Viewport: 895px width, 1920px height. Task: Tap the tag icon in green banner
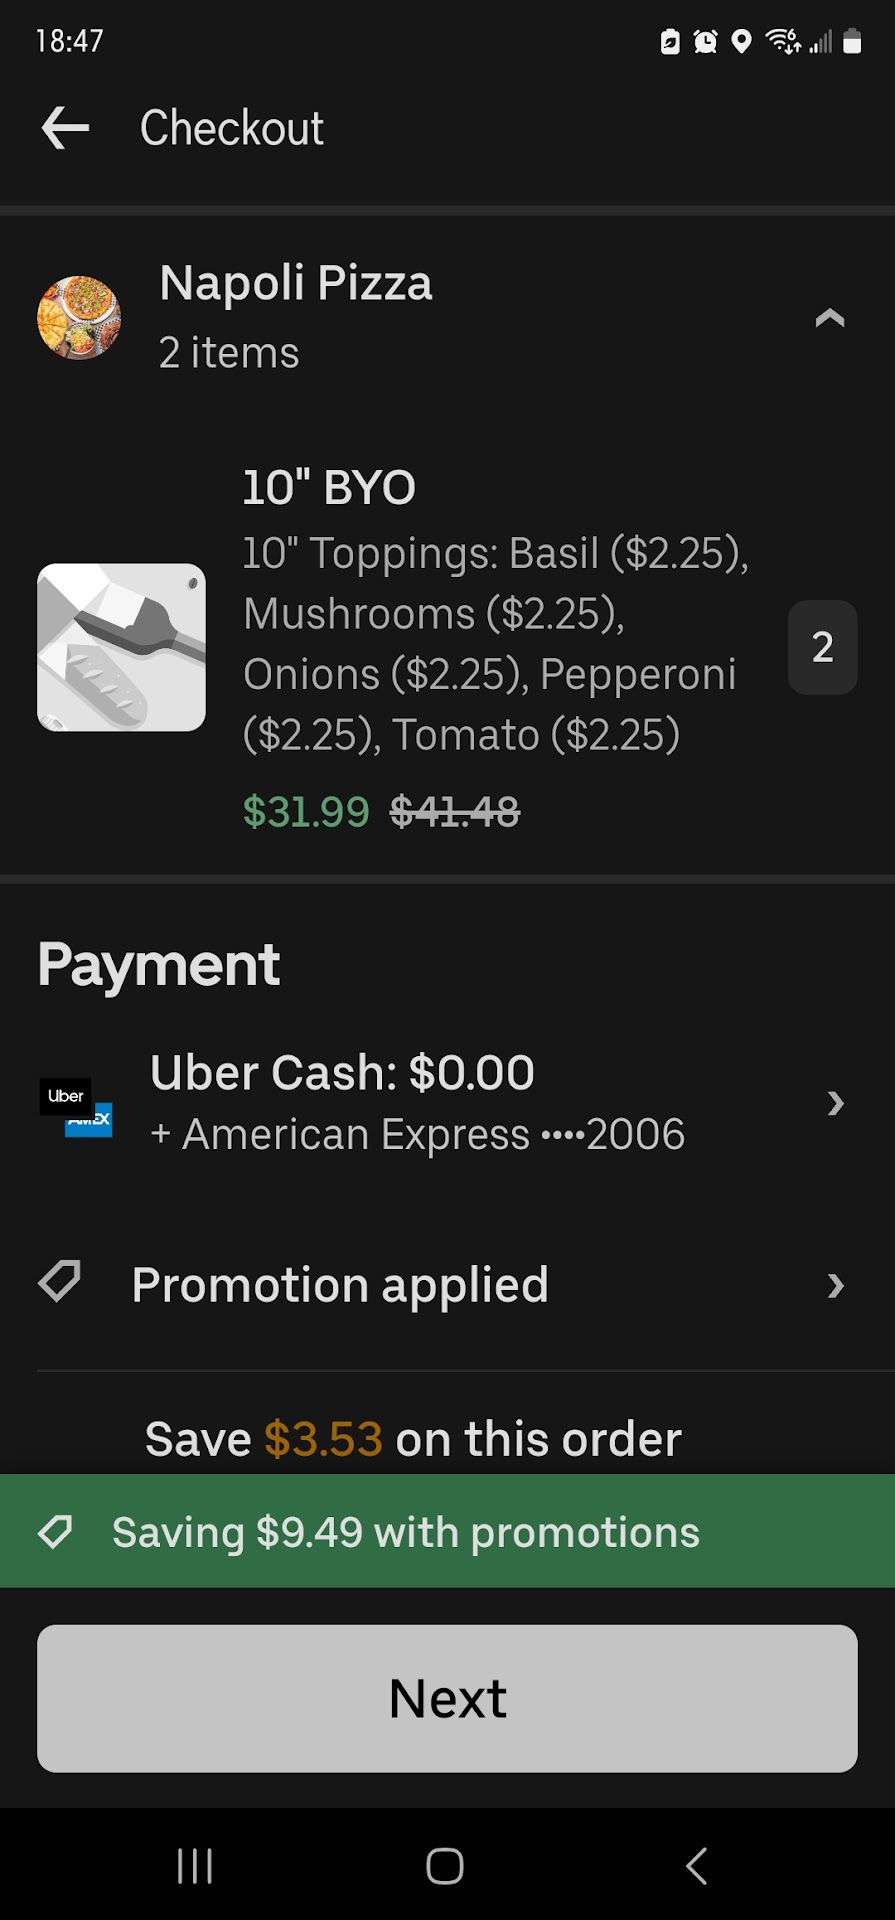(56, 1531)
